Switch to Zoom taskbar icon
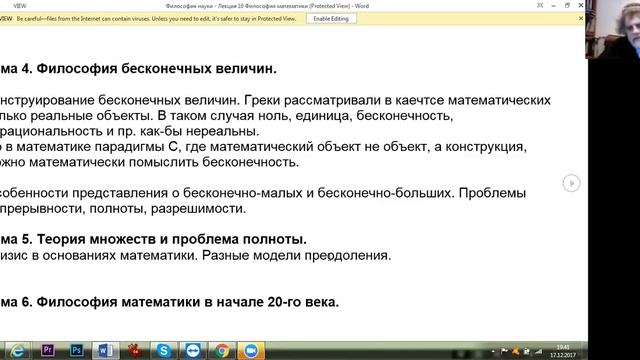The width and height of the screenshot is (640, 360). pyautogui.click(x=251, y=351)
